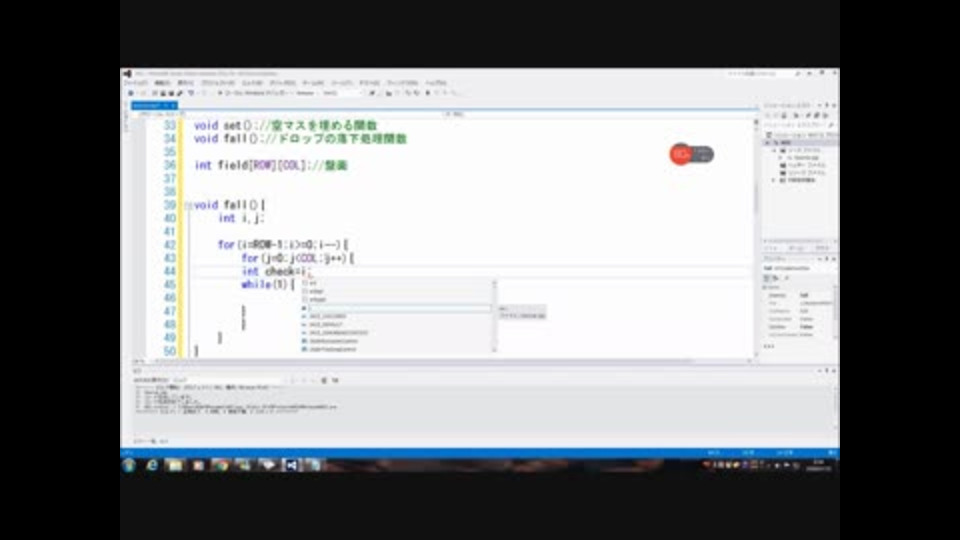Click line 45 while(1) statement
960x540 pixels.
pos(268,285)
